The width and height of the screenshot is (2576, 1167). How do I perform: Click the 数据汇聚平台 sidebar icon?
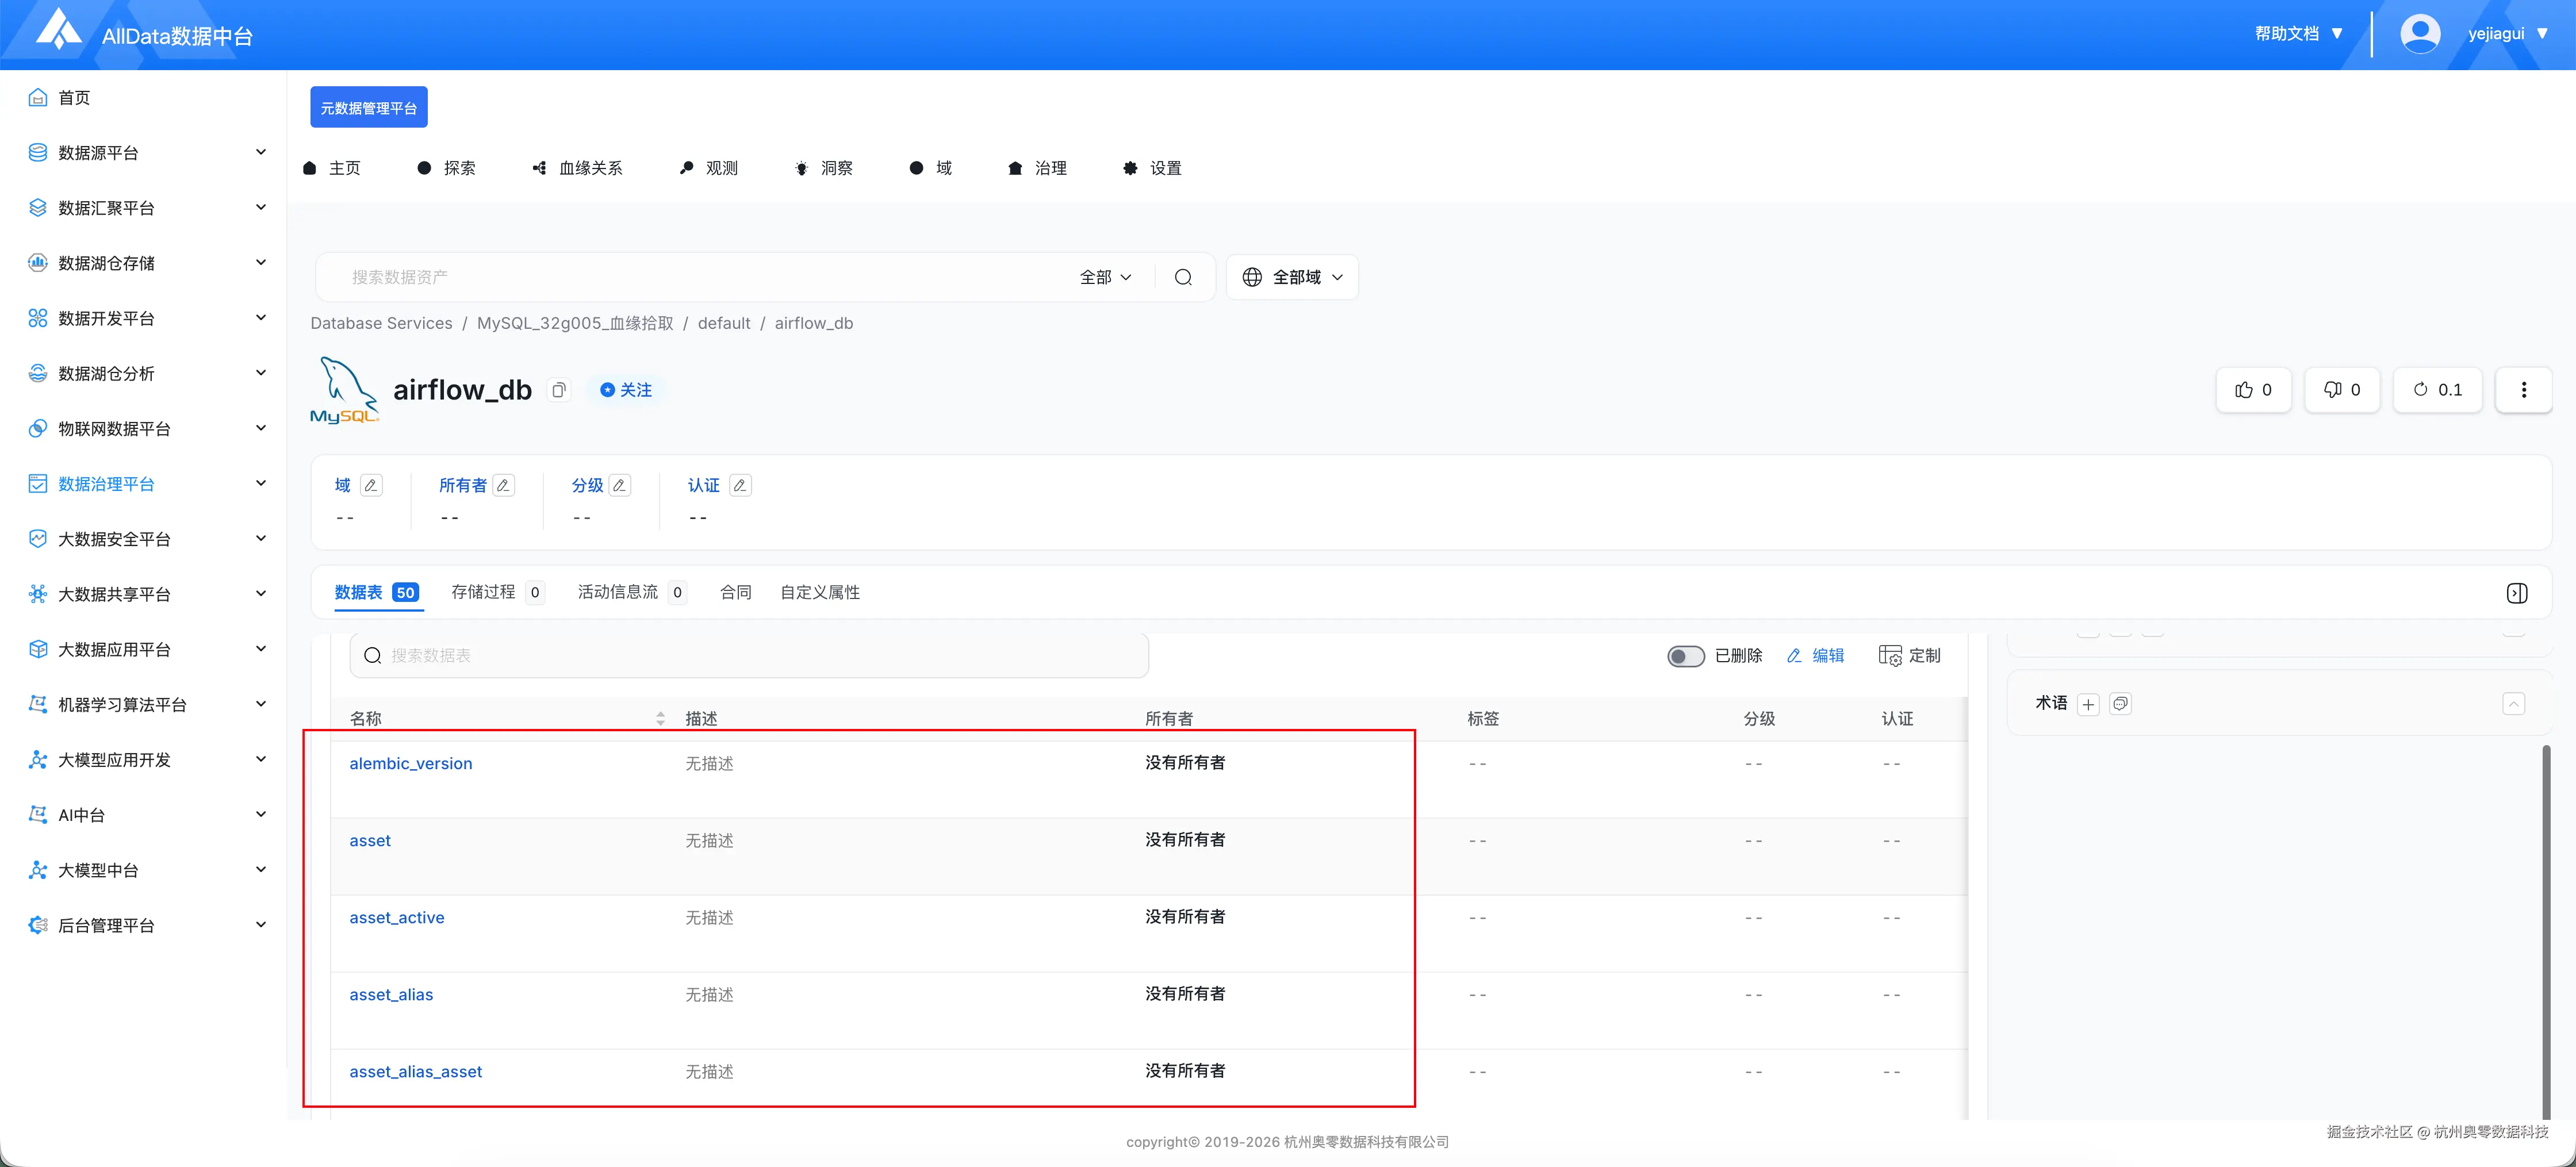tap(38, 207)
